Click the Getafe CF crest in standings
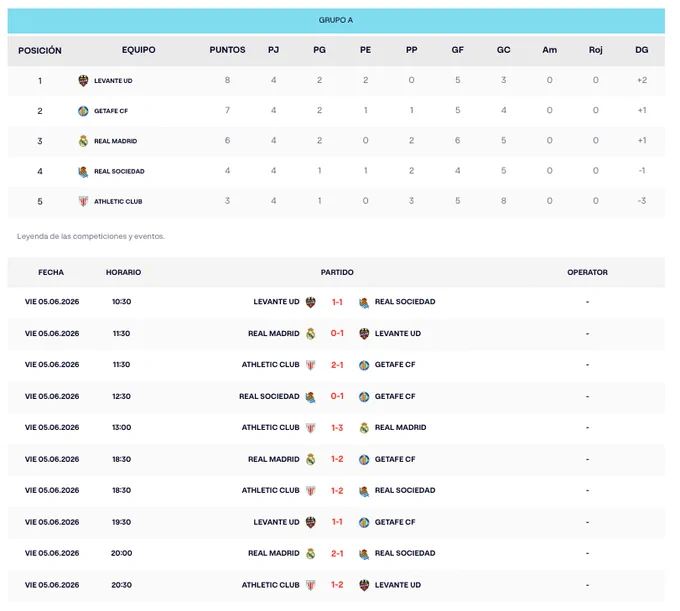The width and height of the screenshot is (680, 611). point(83,111)
